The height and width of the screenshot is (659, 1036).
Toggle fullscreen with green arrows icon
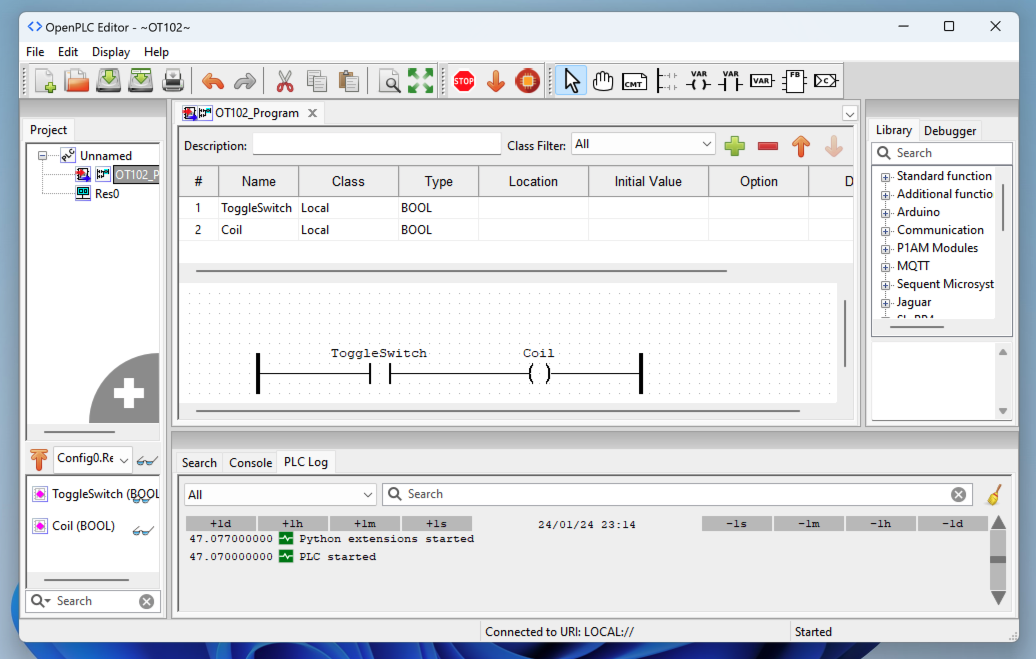click(420, 81)
